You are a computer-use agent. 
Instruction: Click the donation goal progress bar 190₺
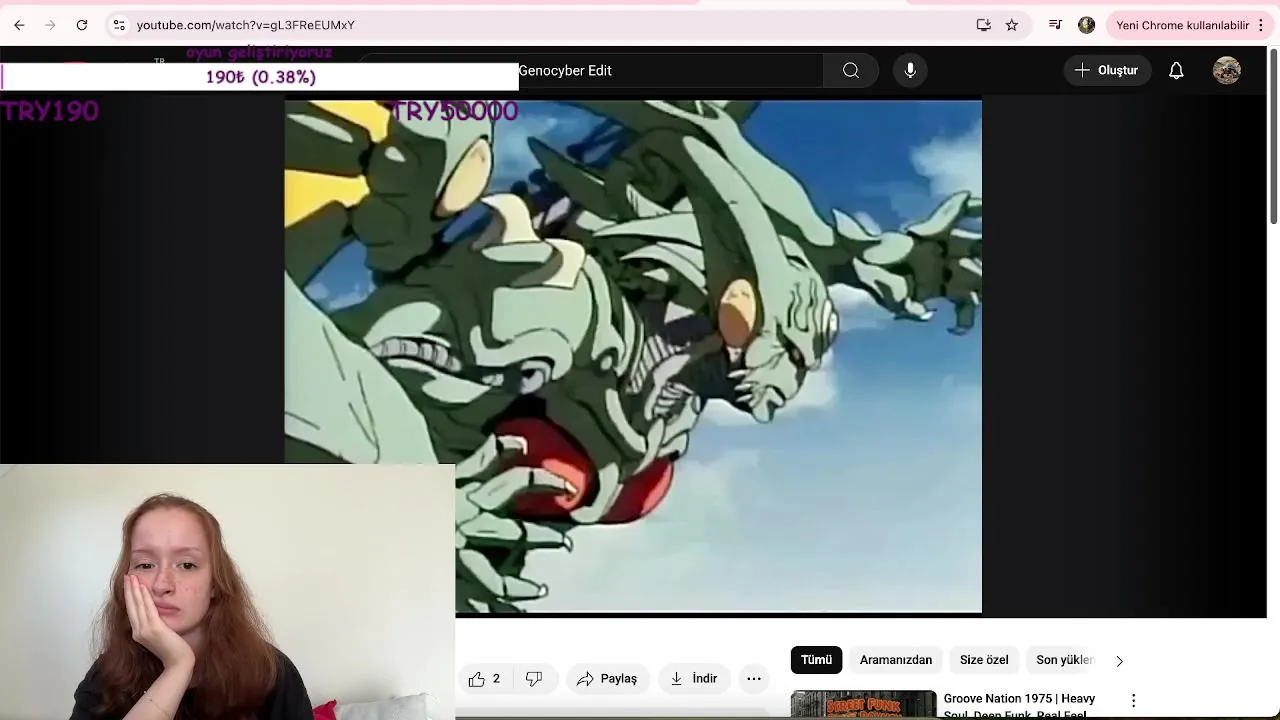click(260, 77)
